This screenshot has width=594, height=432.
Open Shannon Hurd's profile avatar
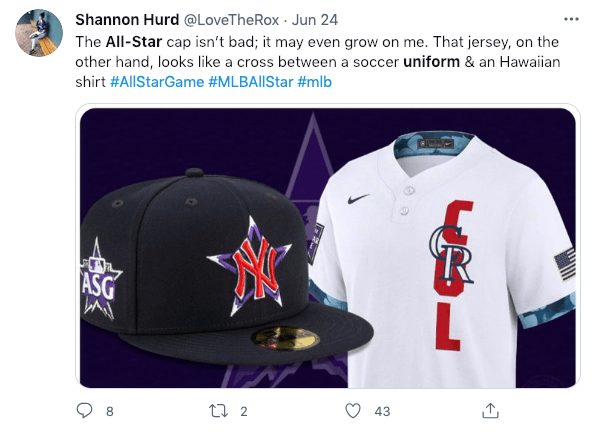click(39, 33)
